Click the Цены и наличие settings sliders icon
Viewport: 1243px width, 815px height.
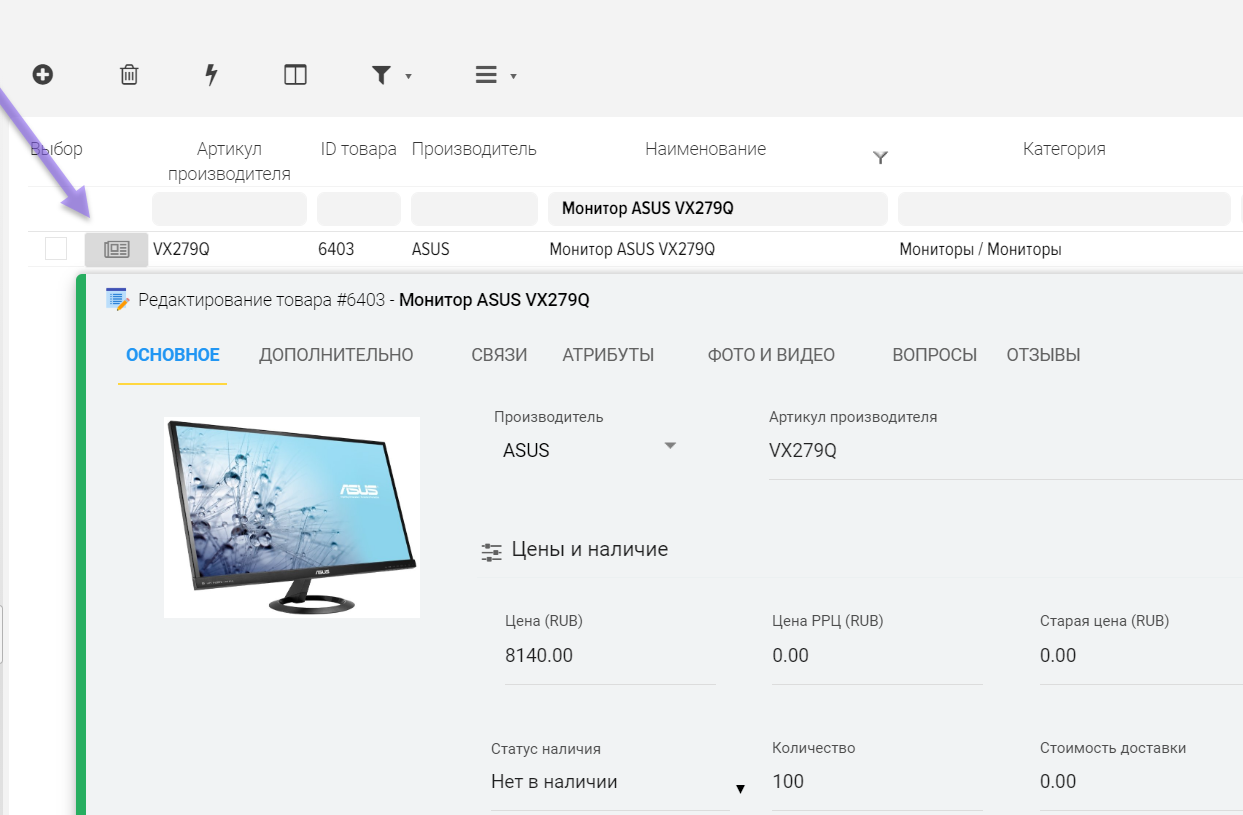pos(491,552)
